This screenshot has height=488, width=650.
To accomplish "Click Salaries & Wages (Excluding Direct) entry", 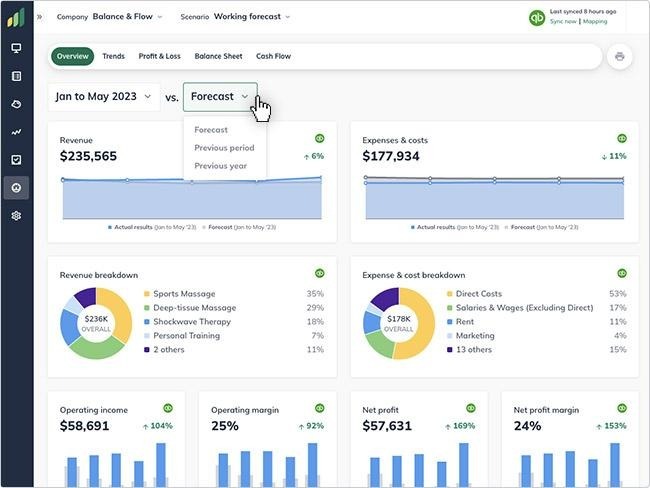I will (x=524, y=308).
